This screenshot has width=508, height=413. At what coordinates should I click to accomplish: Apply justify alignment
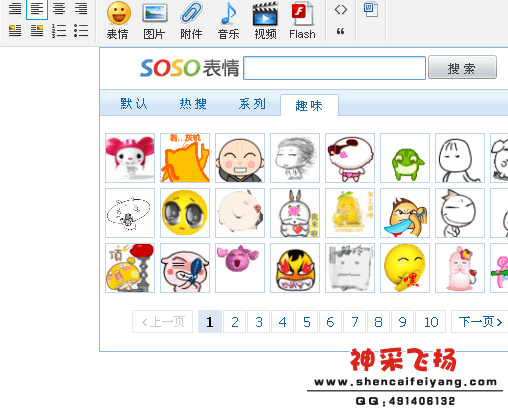click(x=15, y=9)
